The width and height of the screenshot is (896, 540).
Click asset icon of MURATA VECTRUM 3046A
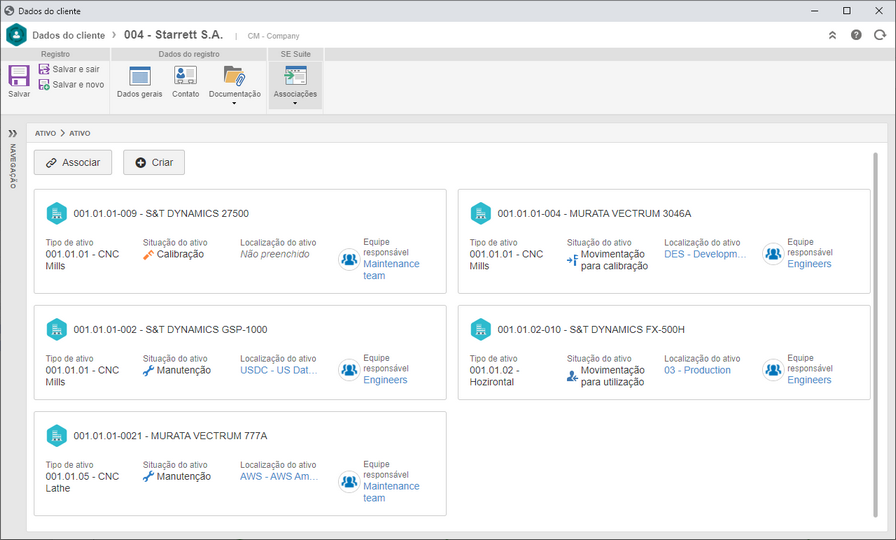tap(481, 213)
